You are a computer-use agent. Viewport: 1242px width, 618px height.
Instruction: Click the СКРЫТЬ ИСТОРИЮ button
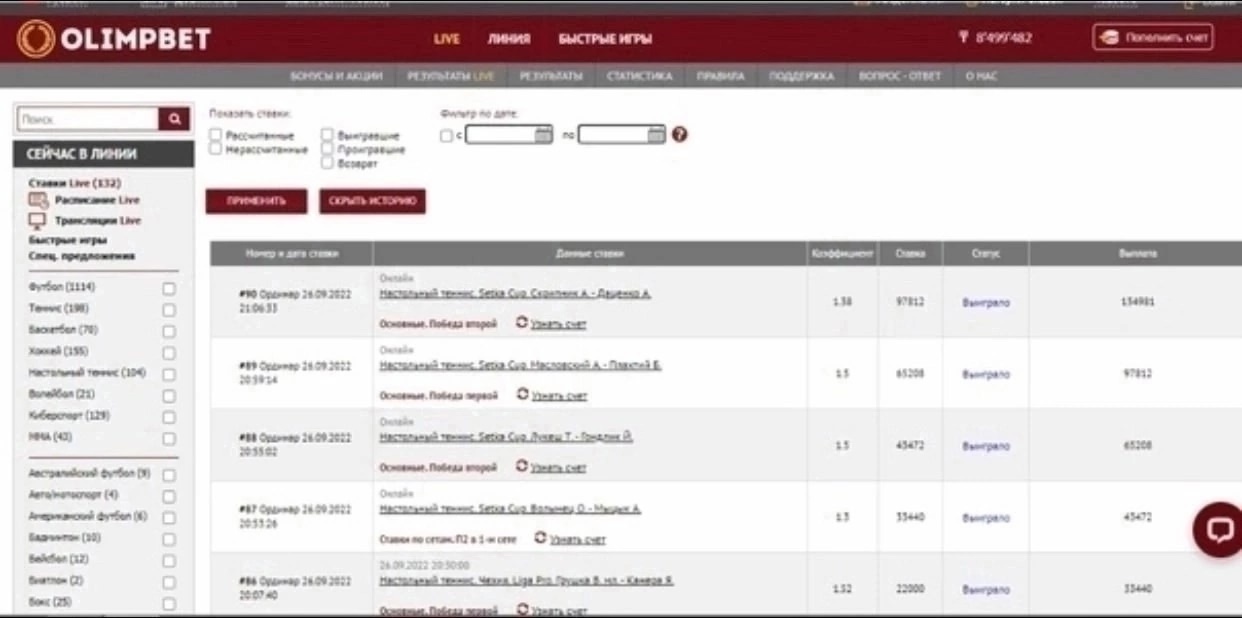372,201
